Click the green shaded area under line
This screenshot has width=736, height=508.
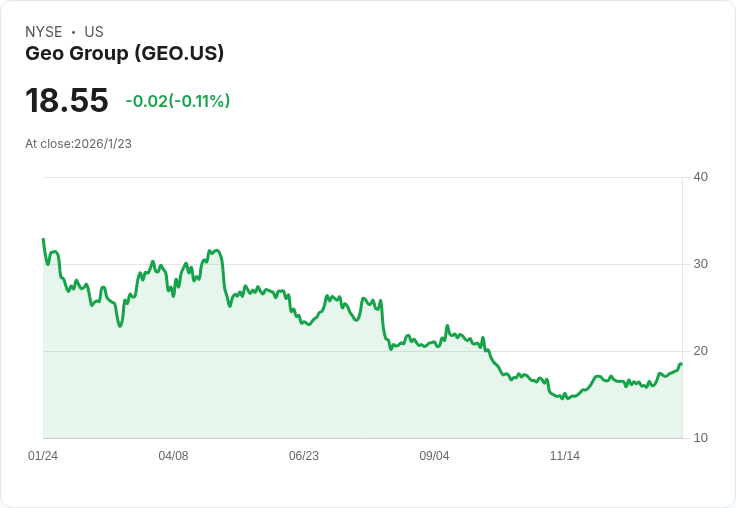tap(300, 390)
